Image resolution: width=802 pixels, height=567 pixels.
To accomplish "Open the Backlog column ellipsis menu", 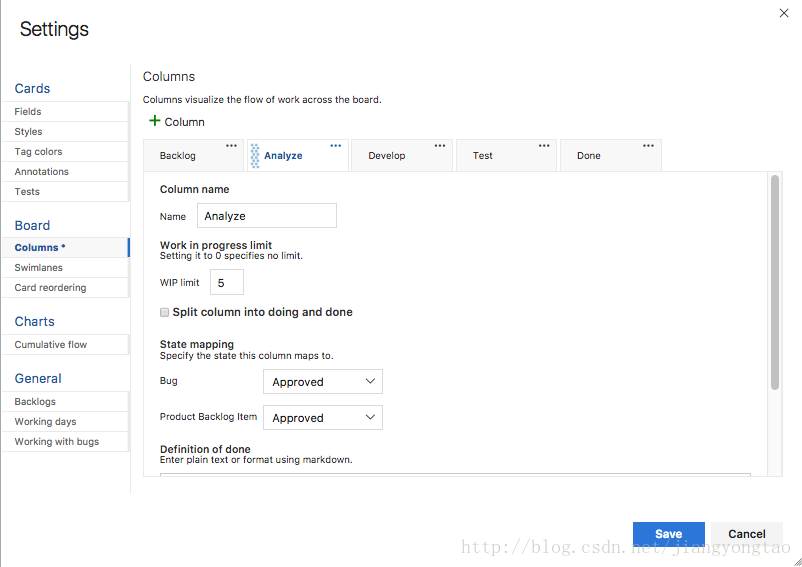I will pos(231,146).
